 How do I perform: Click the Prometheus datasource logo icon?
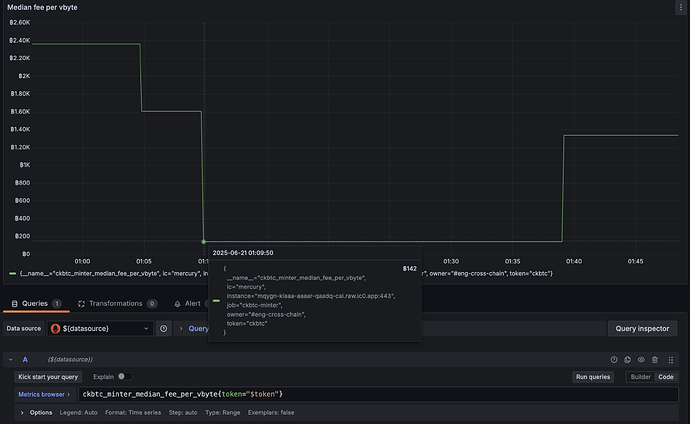[55, 329]
